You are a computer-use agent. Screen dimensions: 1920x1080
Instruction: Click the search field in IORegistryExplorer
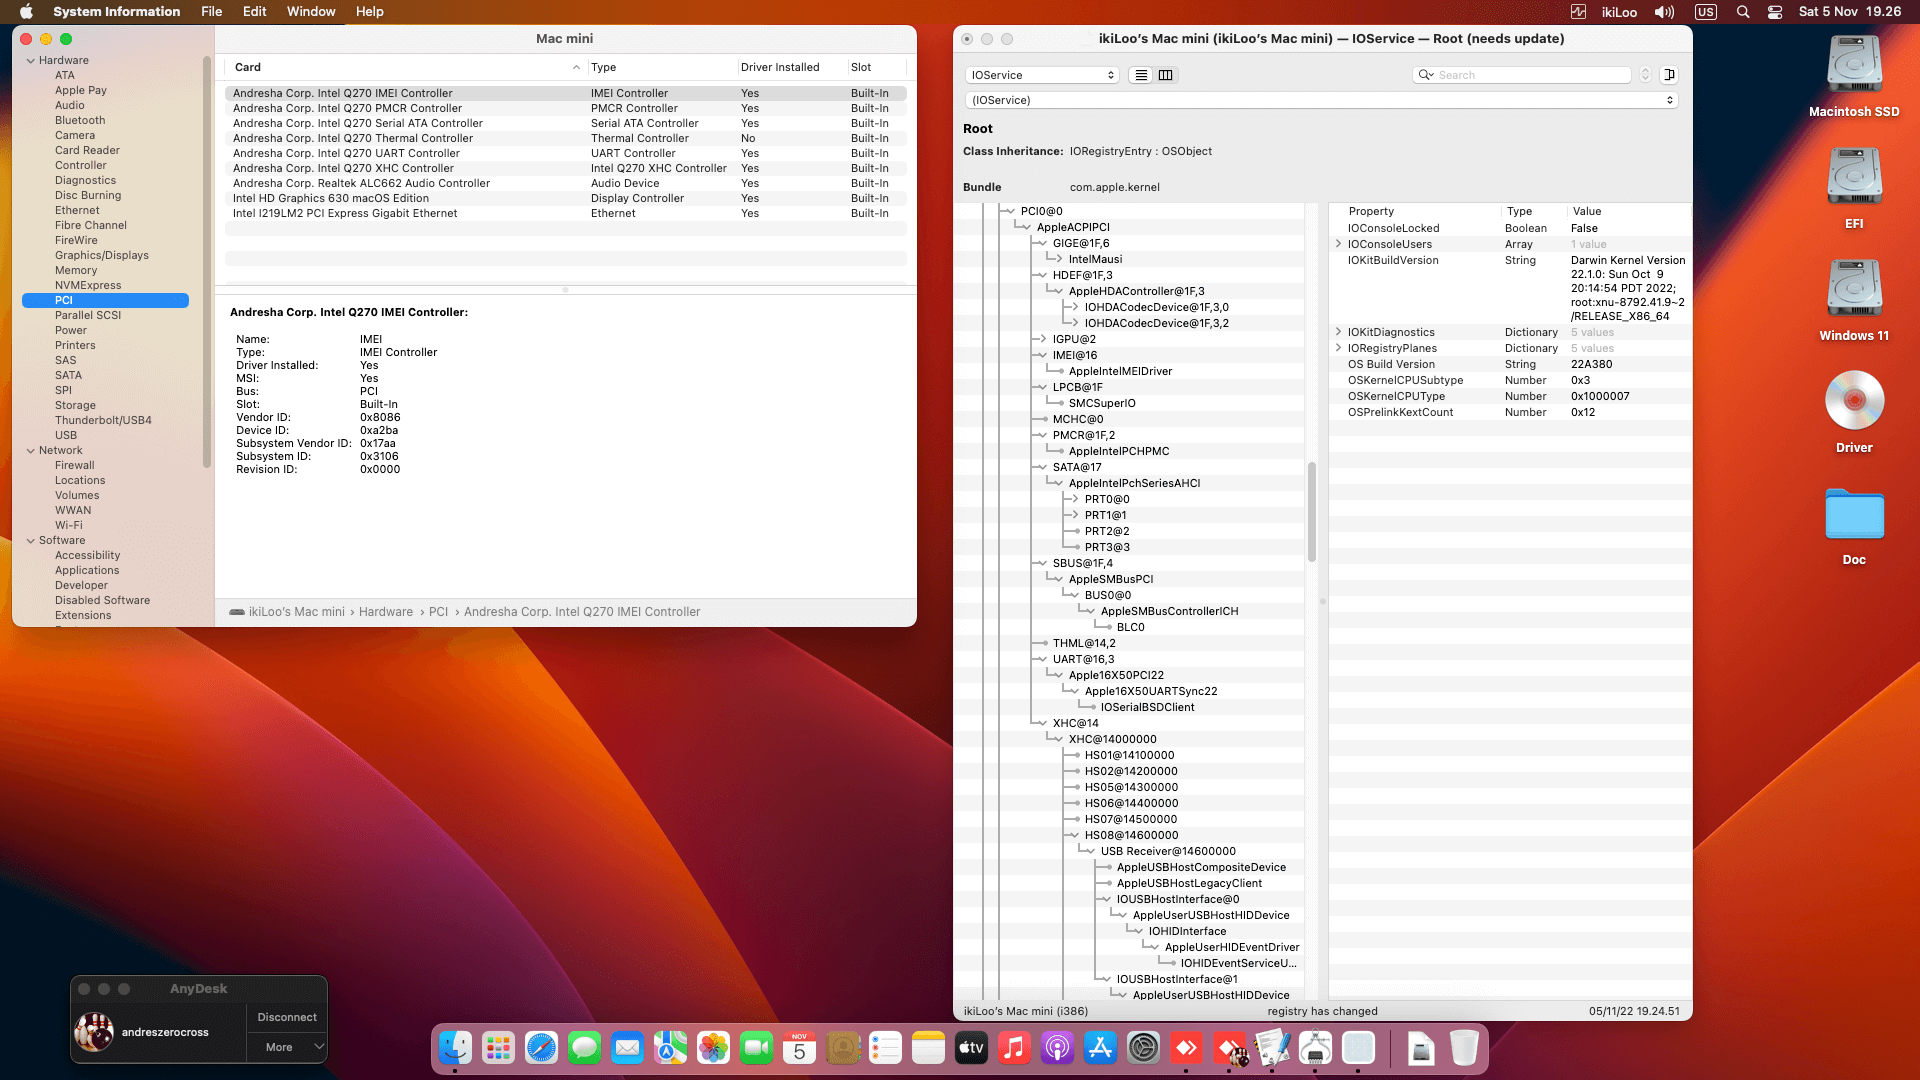click(x=1522, y=75)
